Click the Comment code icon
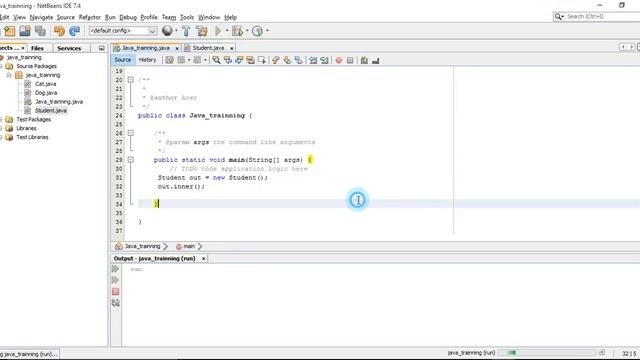The height and width of the screenshot is (360, 640). [x=364, y=60]
